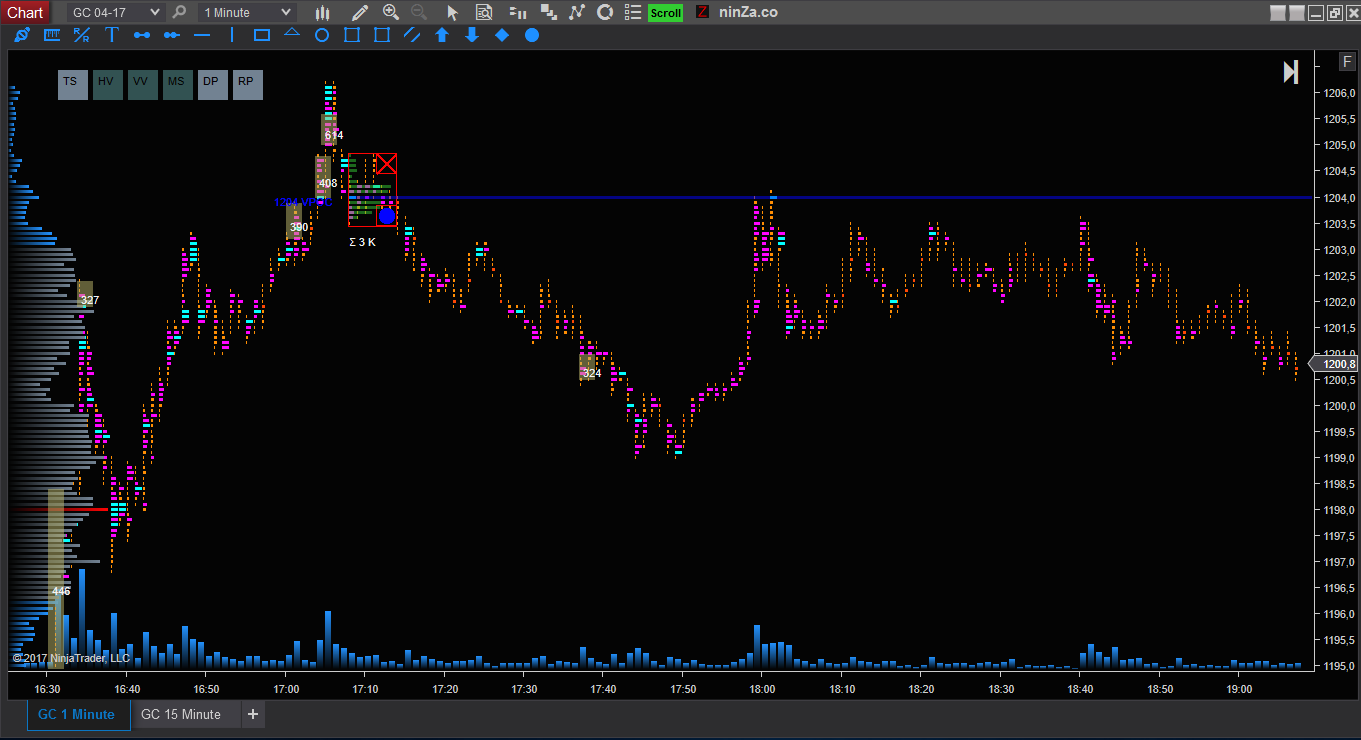Choose the blue diamond marker tool

click(502, 35)
